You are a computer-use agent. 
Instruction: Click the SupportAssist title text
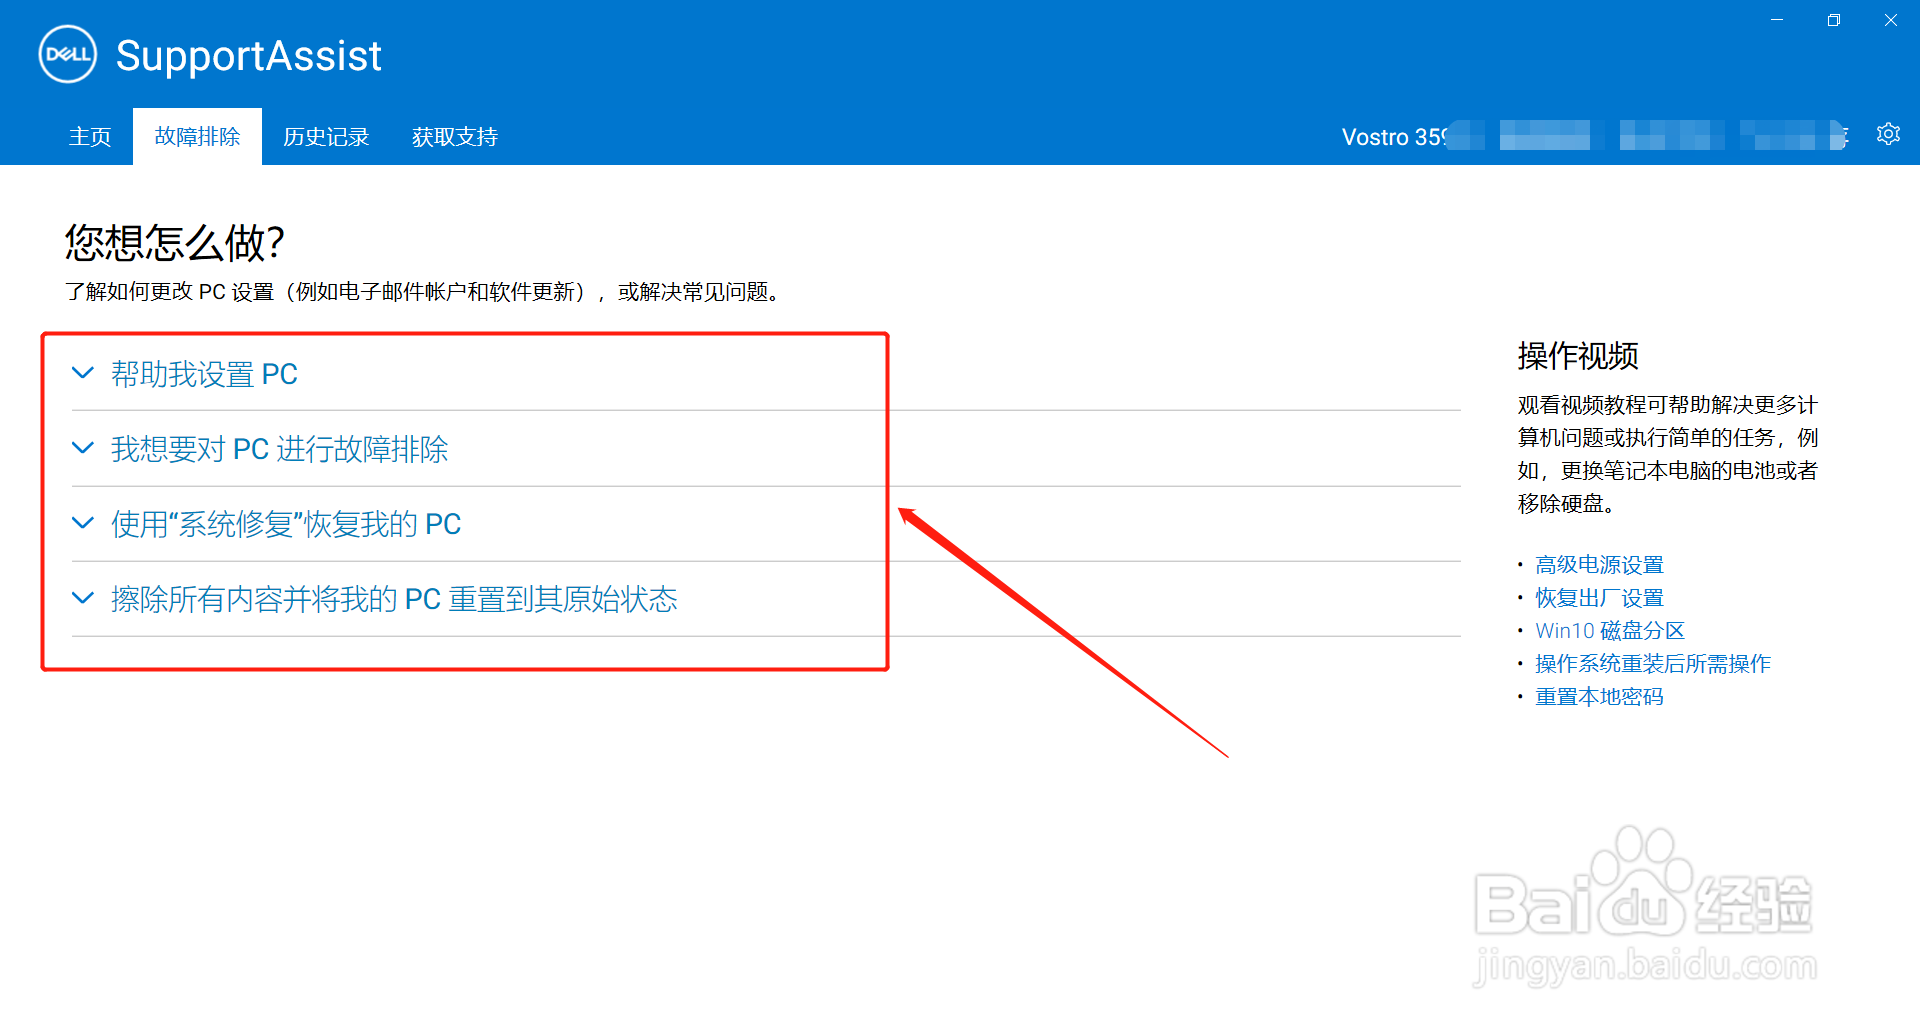(x=249, y=56)
